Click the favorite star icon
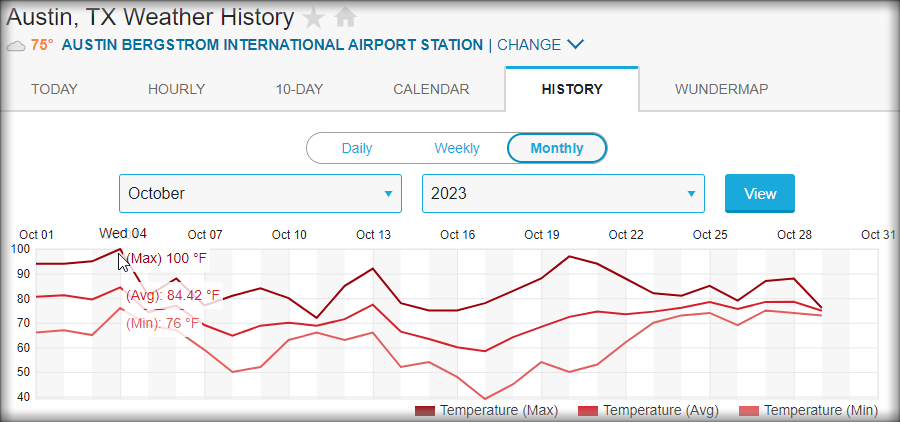900x422 pixels. 314,17
